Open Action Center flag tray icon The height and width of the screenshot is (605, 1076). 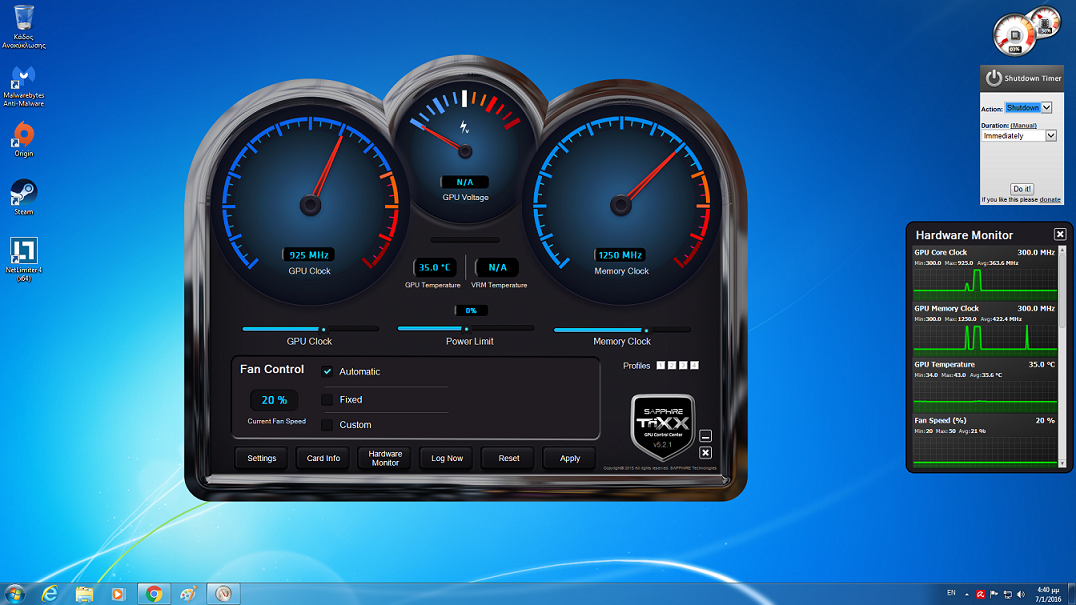coord(994,594)
